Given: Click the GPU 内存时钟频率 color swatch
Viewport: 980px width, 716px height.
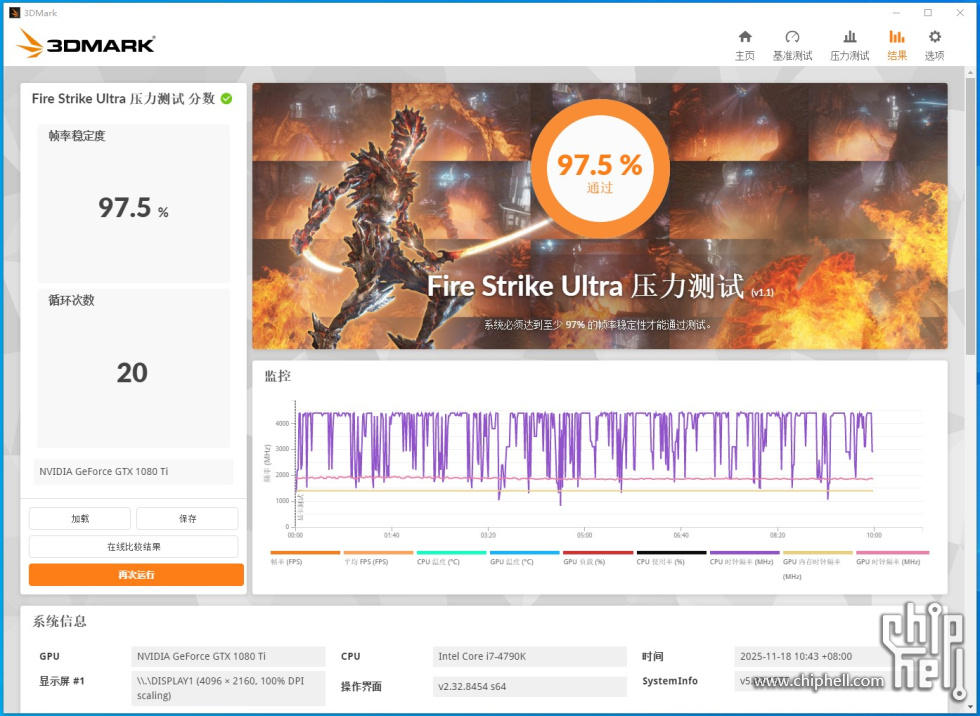Looking at the screenshot, I should pos(817,552).
